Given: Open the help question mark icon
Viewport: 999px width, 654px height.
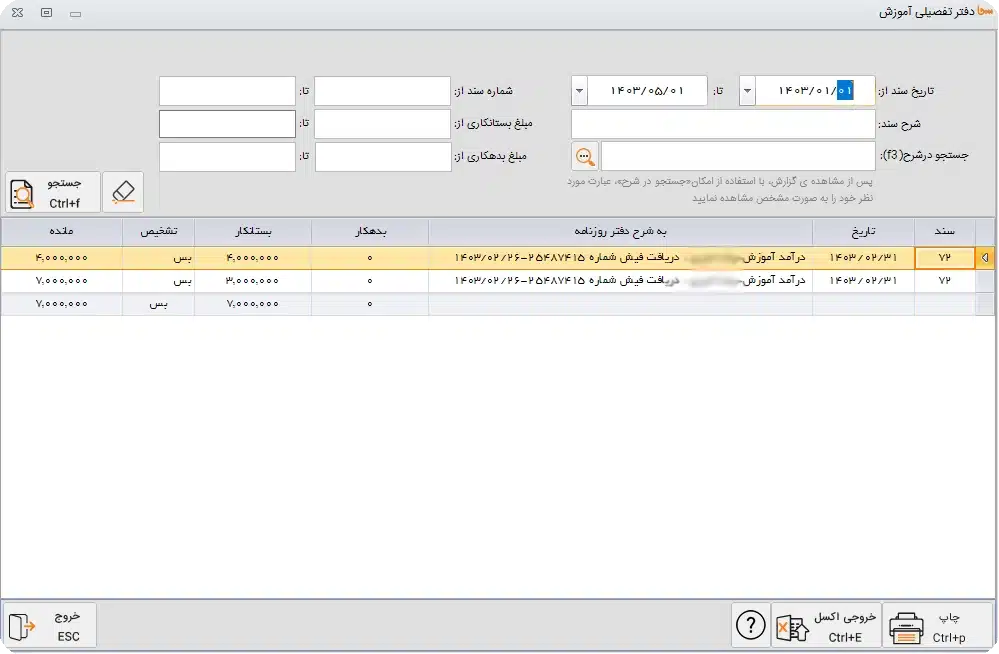Looking at the screenshot, I should click(751, 625).
